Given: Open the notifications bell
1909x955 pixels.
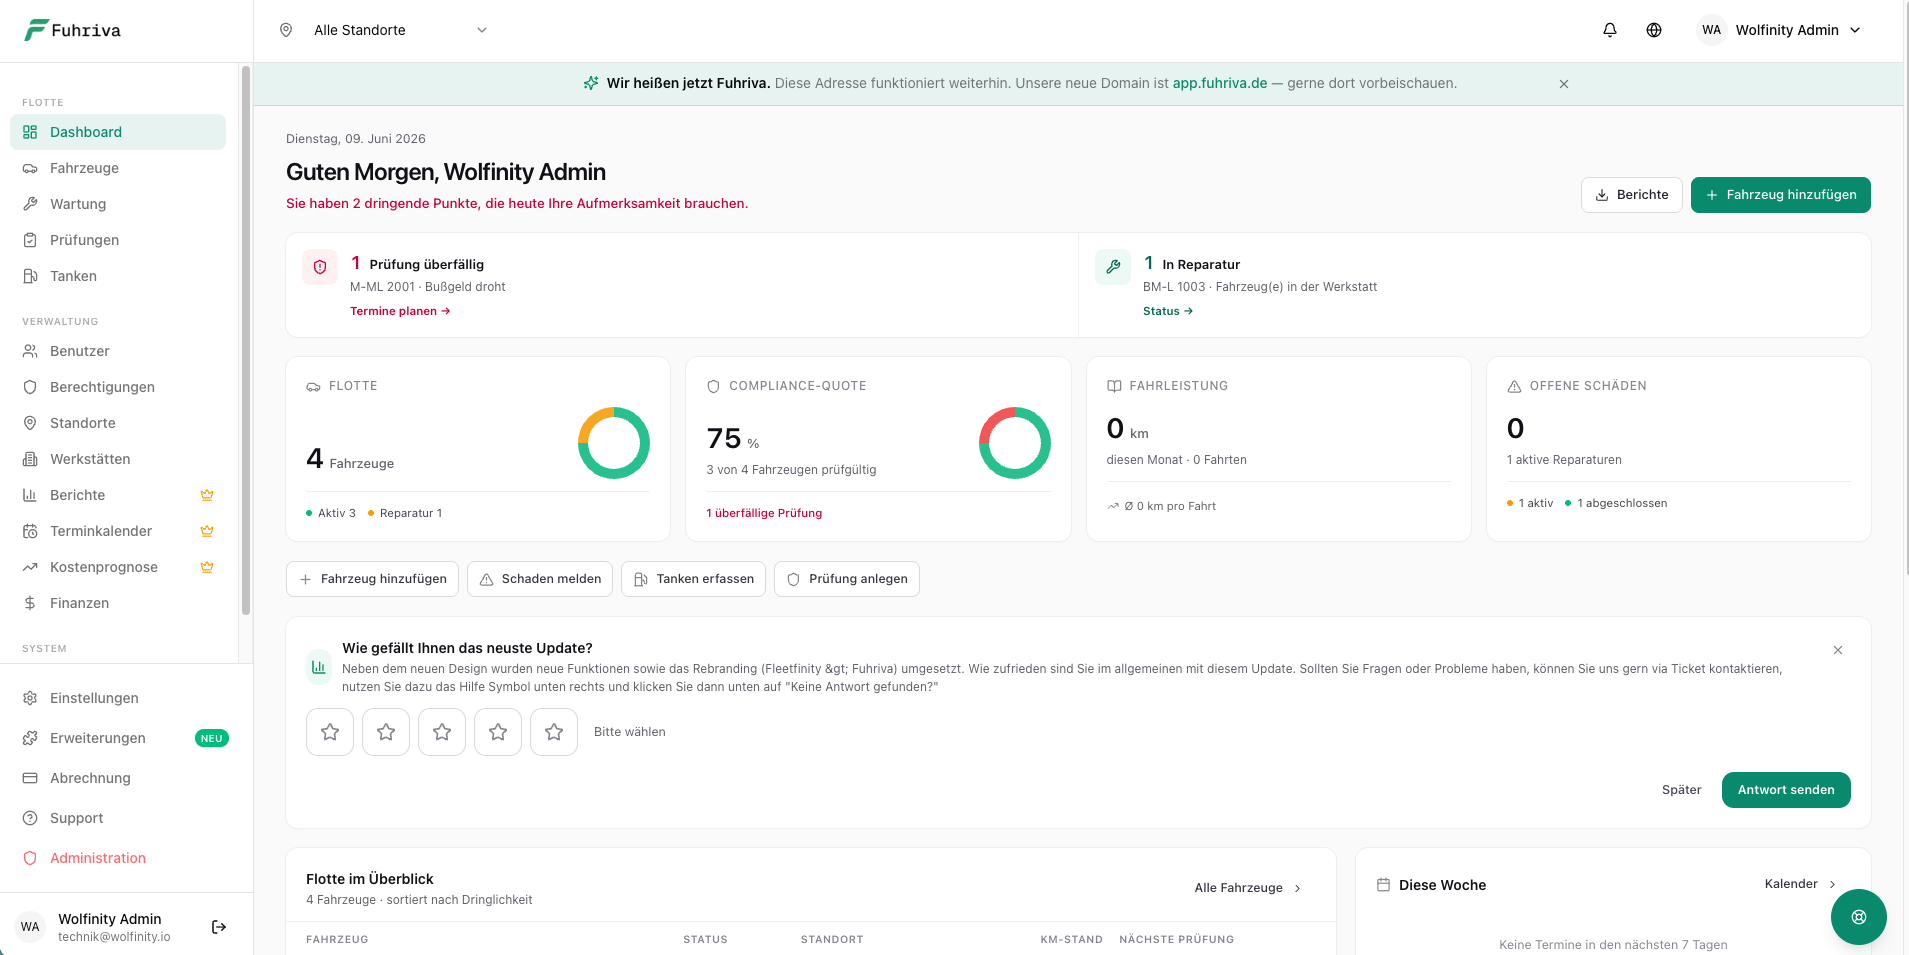Looking at the screenshot, I should click(1610, 30).
